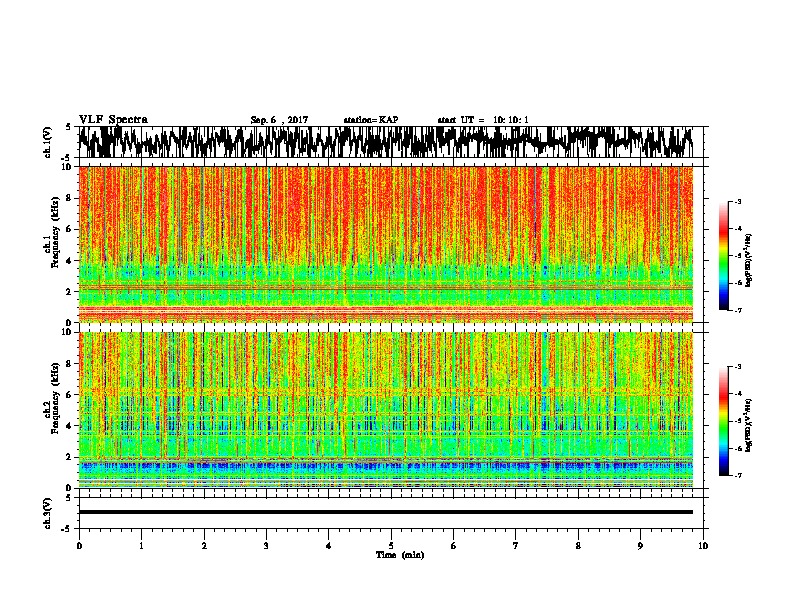Click the ch.2 colorbar label '-7'

[x=737, y=475]
